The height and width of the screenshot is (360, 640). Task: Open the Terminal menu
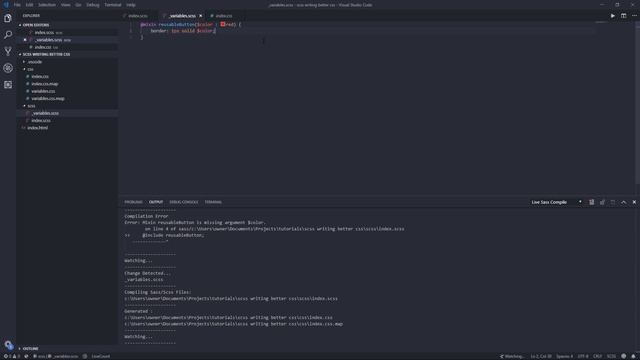tap(113, 5)
